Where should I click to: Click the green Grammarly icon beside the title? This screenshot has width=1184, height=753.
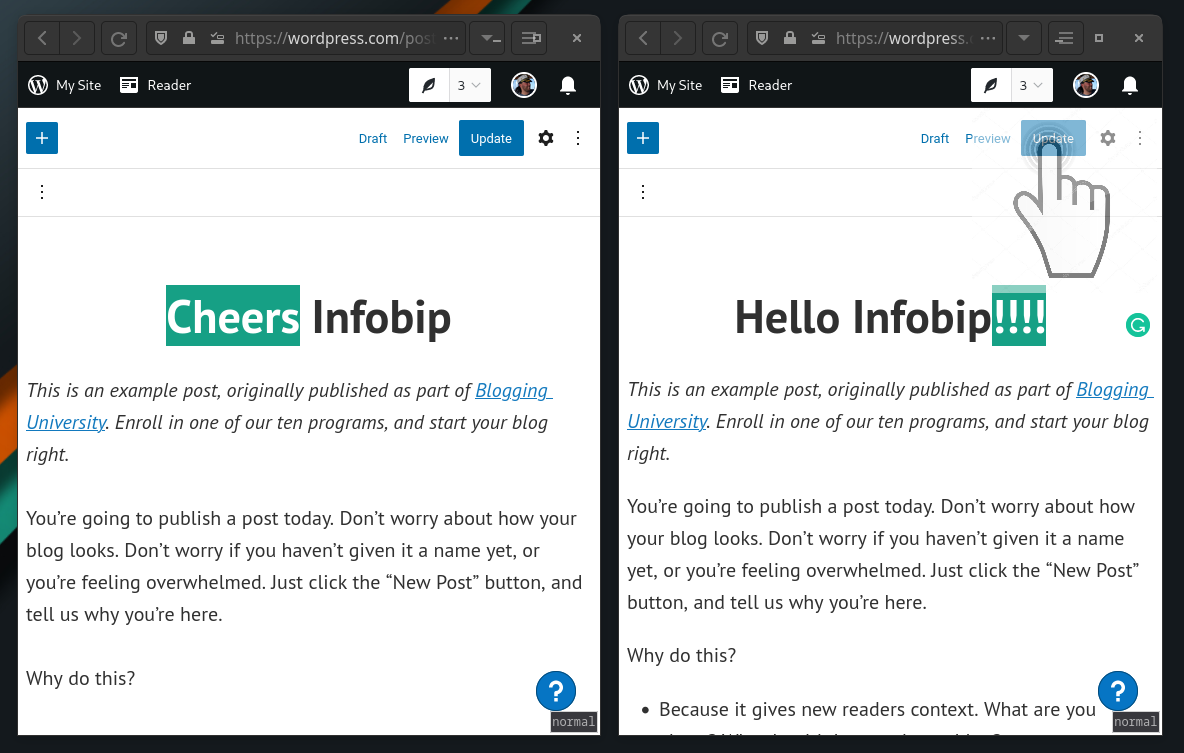tap(1137, 325)
